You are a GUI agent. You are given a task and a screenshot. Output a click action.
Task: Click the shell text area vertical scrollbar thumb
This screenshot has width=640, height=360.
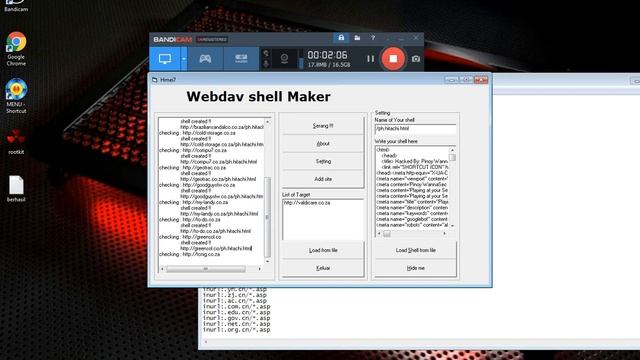[x=452, y=158]
